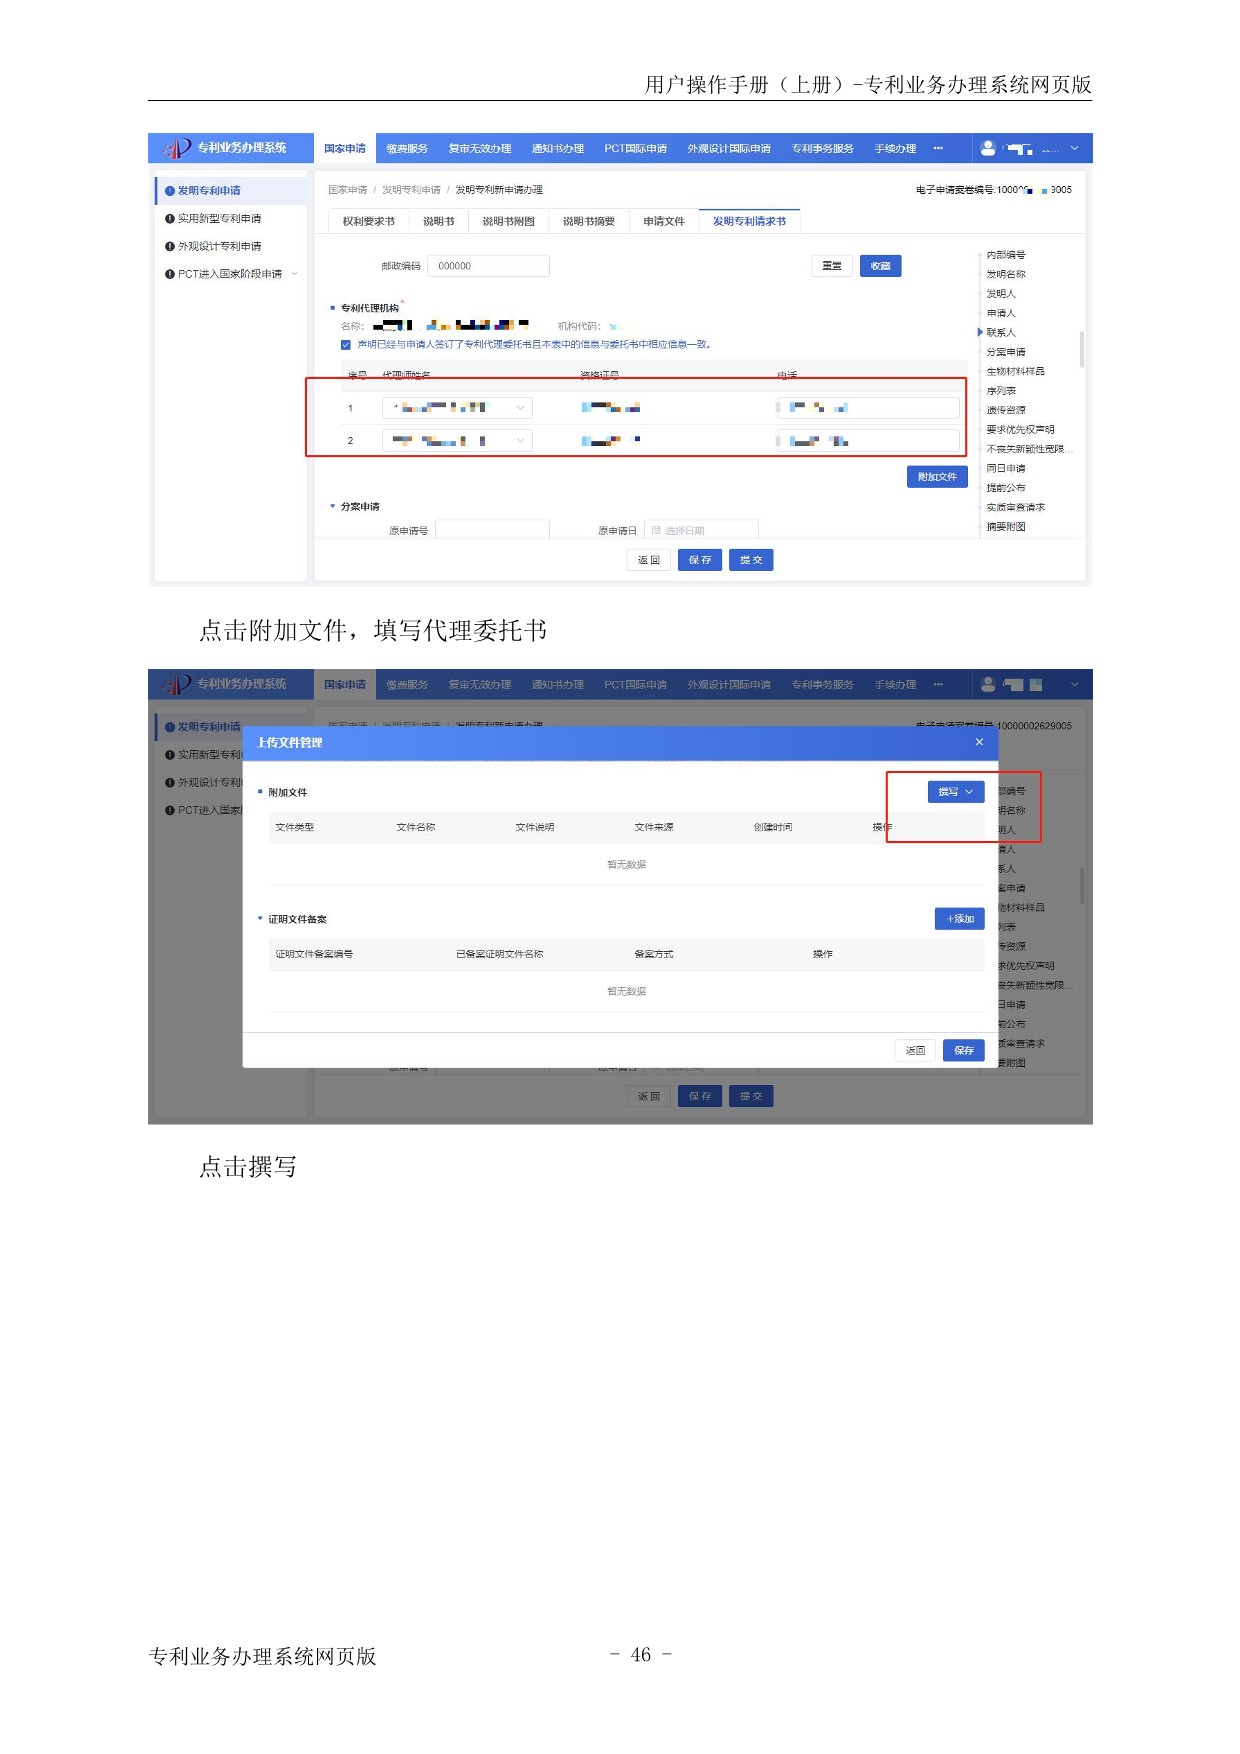Viewport: 1240px width, 1754px height.
Task: Click the icon beside 外观设计专利申请 in sidebar
Action: [170, 247]
